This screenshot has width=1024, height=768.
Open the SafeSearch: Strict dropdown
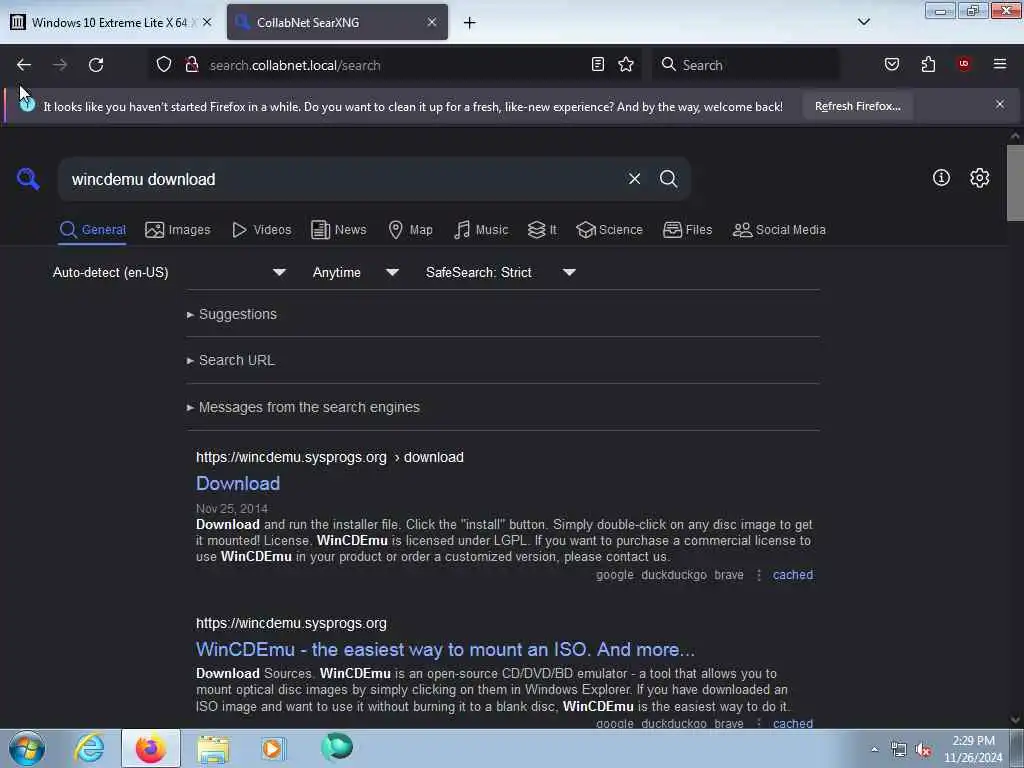(x=500, y=272)
